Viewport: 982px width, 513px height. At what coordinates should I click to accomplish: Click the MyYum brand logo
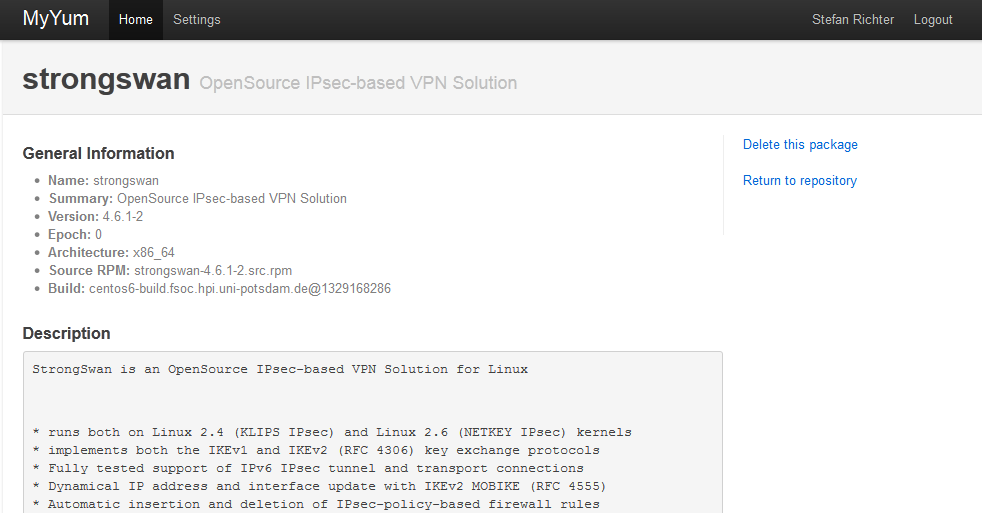tap(56, 19)
